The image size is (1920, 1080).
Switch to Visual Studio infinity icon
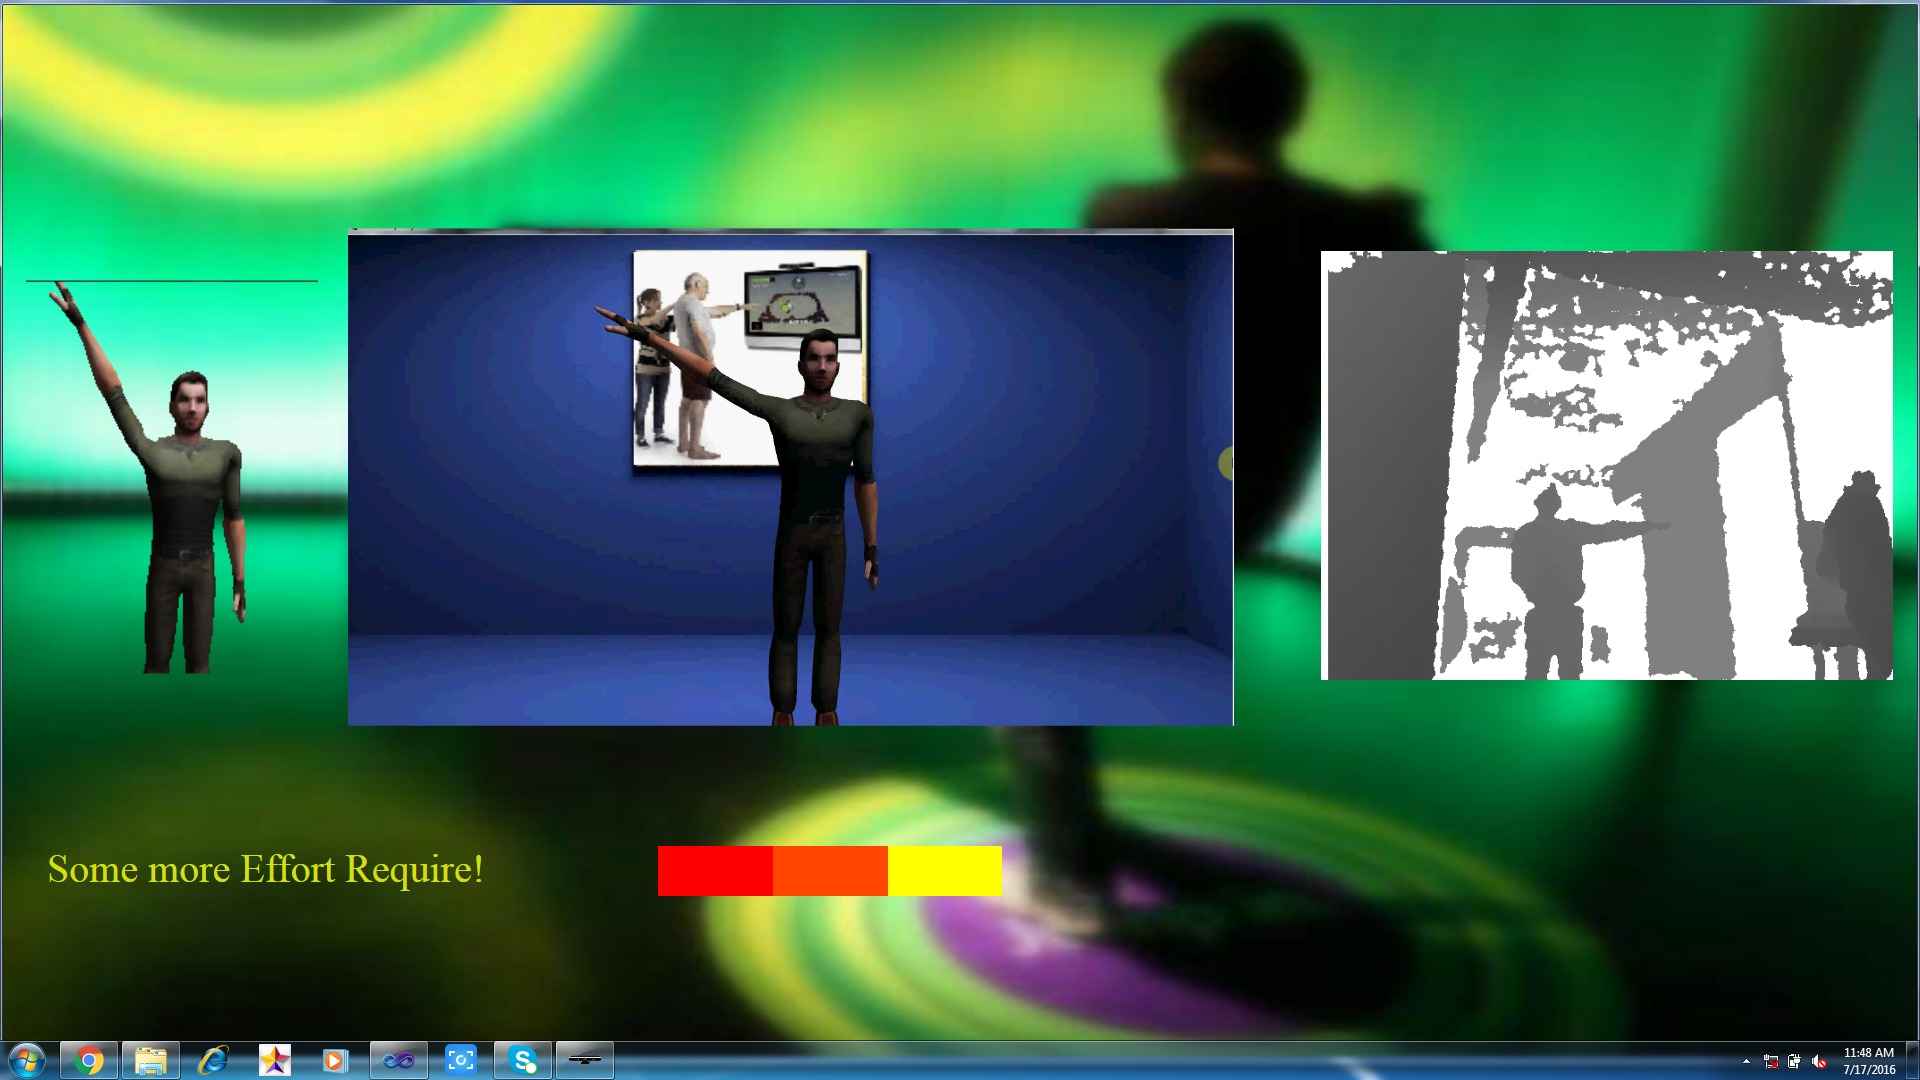point(398,1060)
